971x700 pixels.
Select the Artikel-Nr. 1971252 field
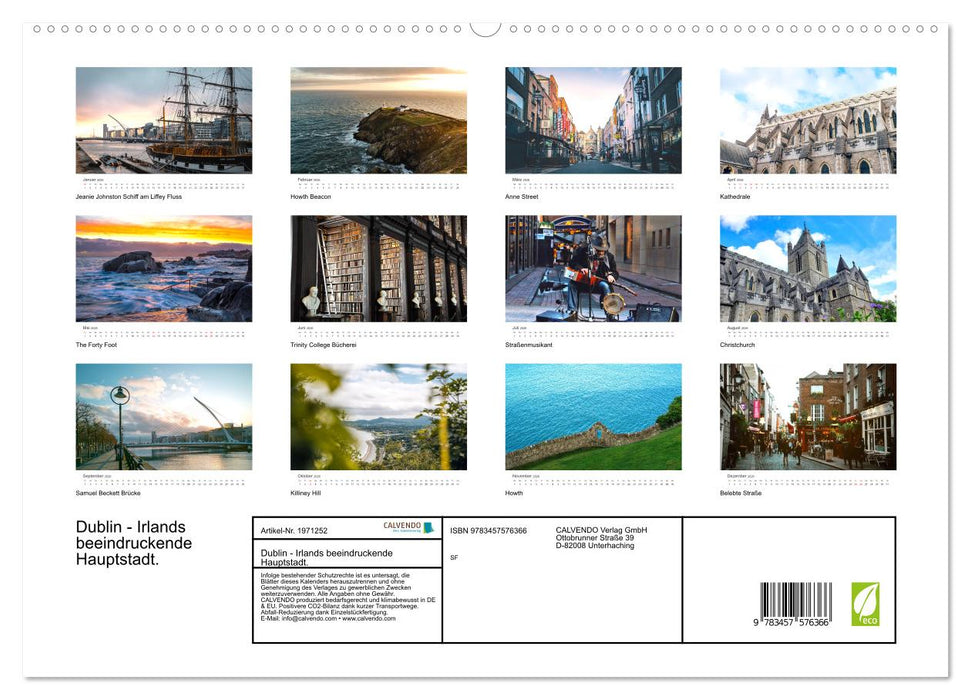[x=295, y=529]
